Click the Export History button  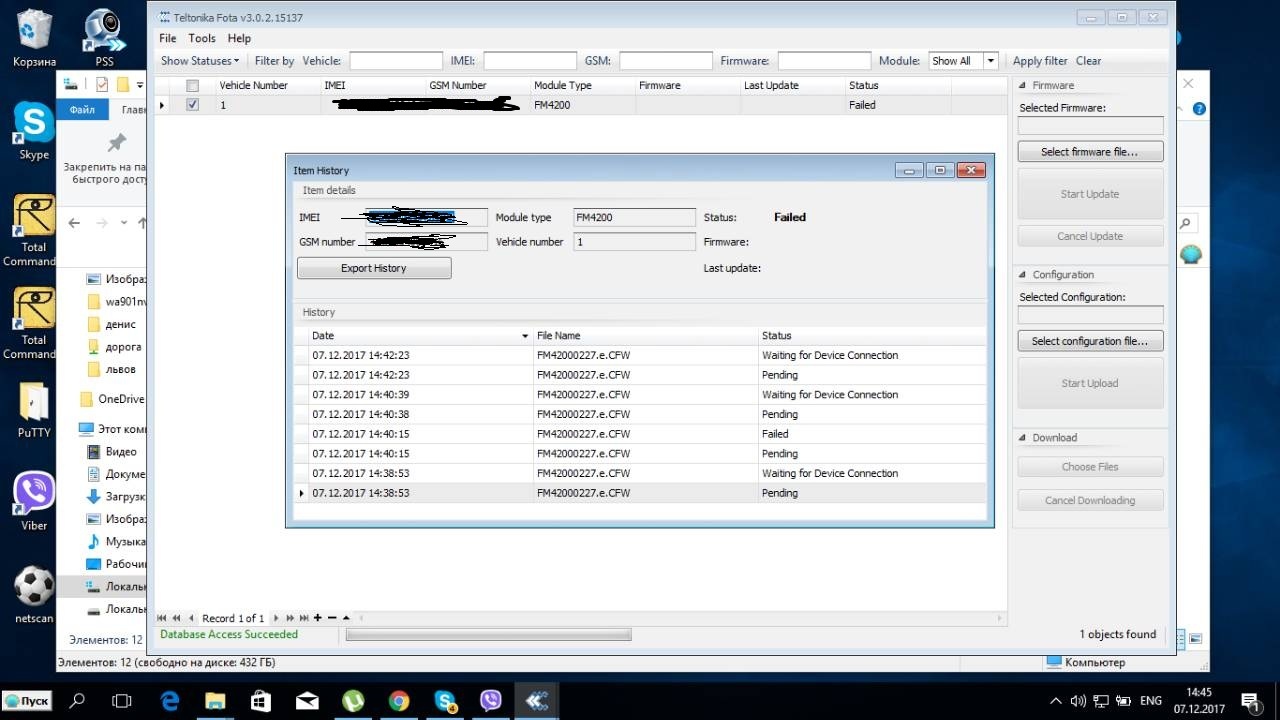[x=374, y=268]
